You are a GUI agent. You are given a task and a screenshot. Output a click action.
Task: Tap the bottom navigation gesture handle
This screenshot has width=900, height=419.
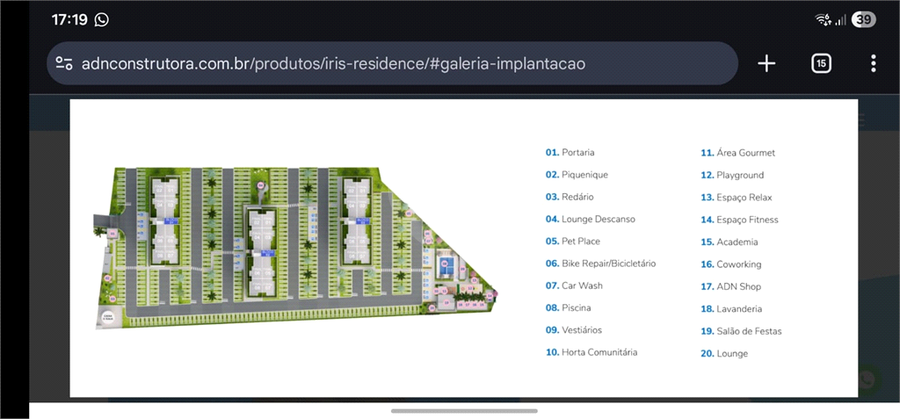(450, 410)
